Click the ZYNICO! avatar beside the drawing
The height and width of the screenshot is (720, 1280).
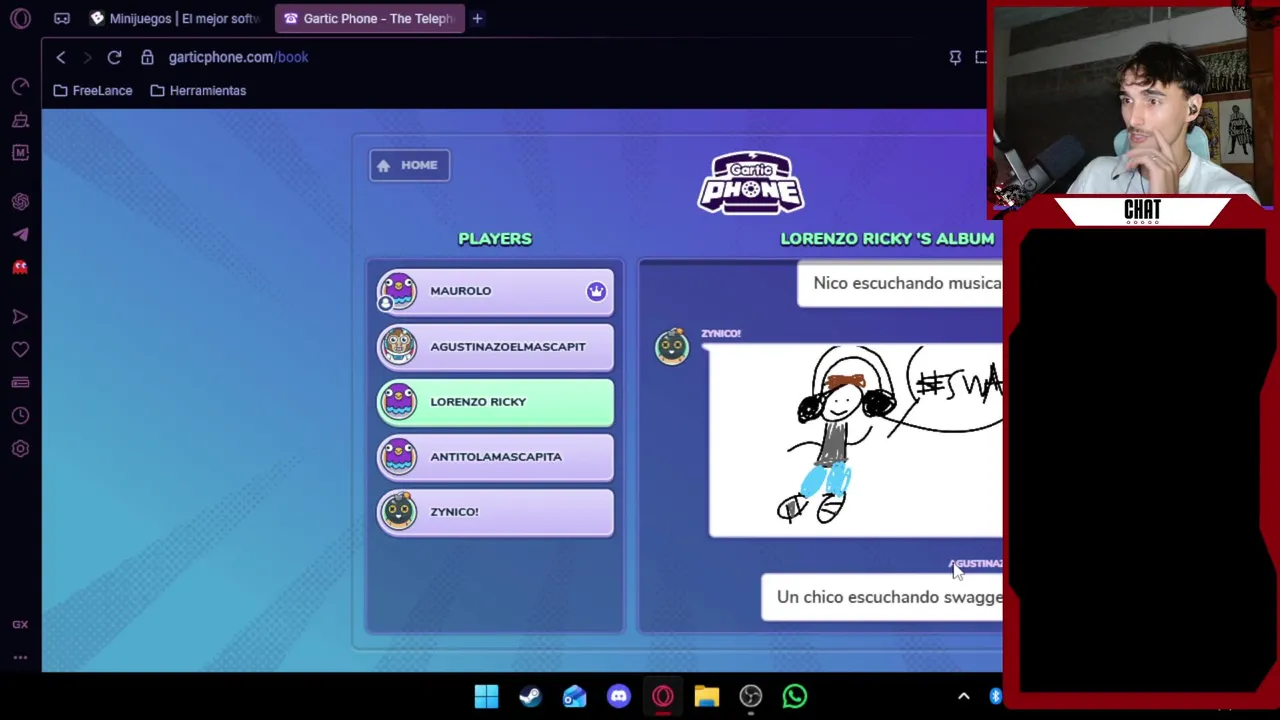click(672, 346)
